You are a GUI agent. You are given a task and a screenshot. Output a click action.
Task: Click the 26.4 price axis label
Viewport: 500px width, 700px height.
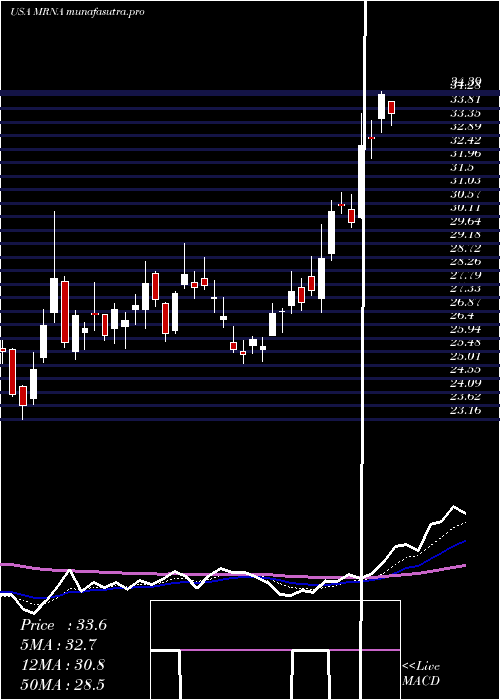coord(462,316)
